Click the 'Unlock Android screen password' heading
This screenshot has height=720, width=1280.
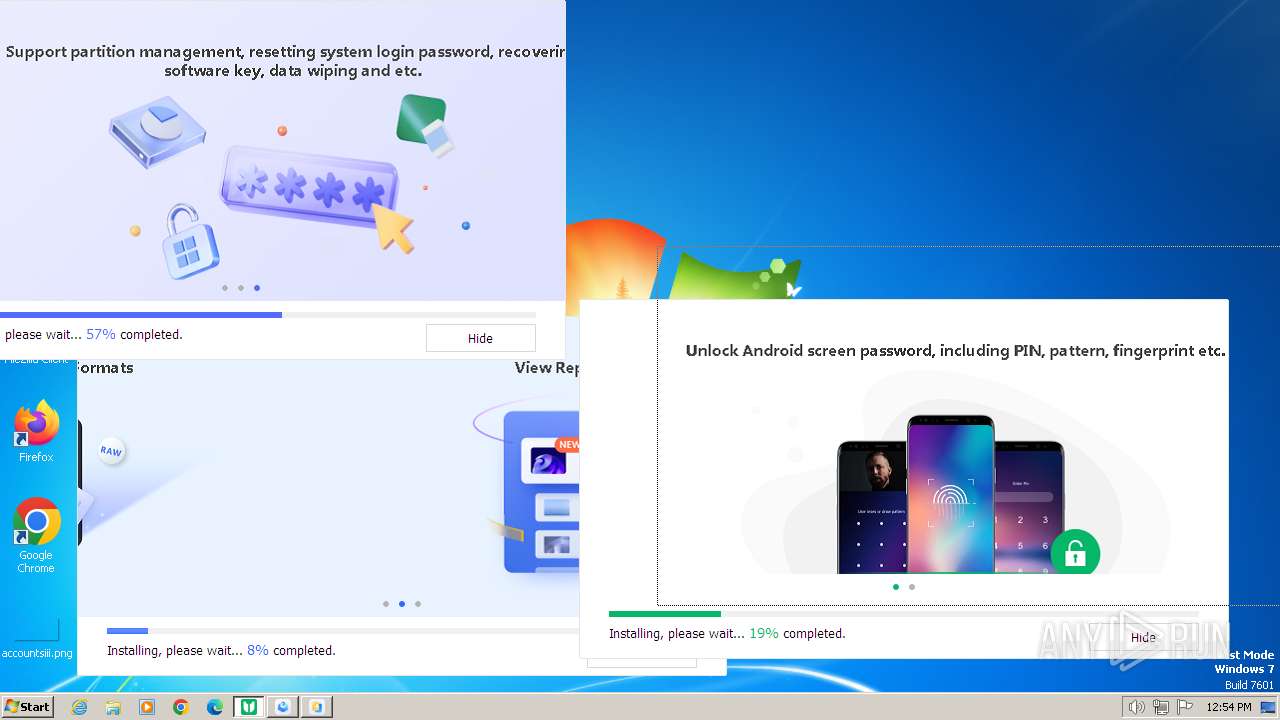955,351
